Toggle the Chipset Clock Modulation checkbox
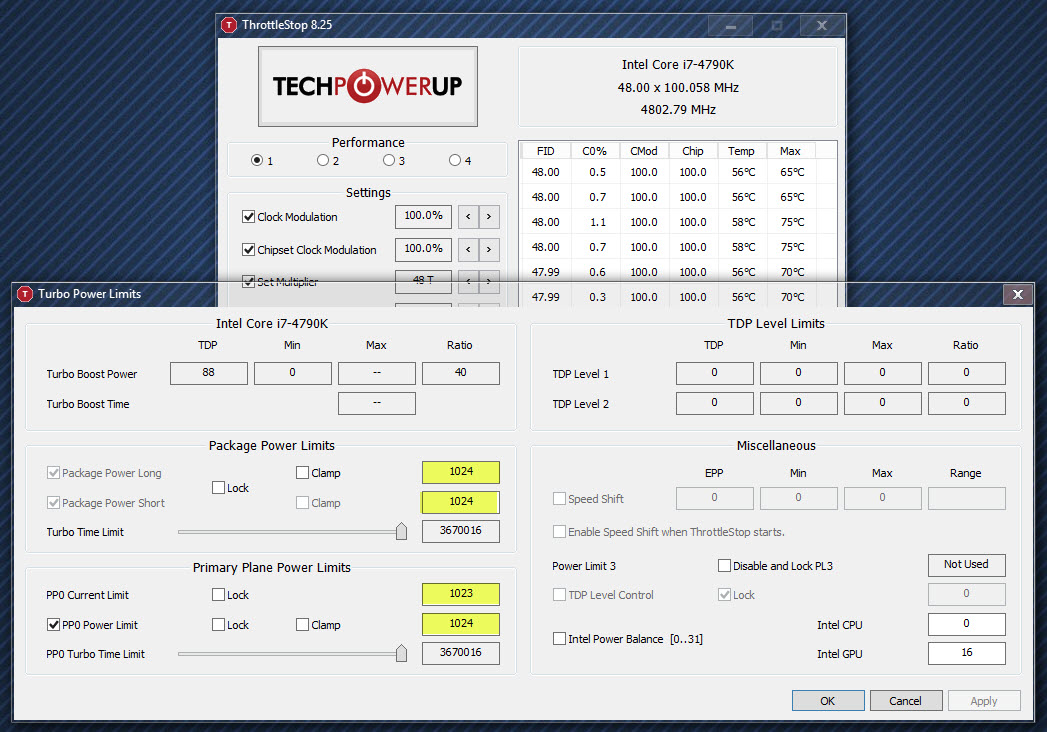 pos(248,250)
